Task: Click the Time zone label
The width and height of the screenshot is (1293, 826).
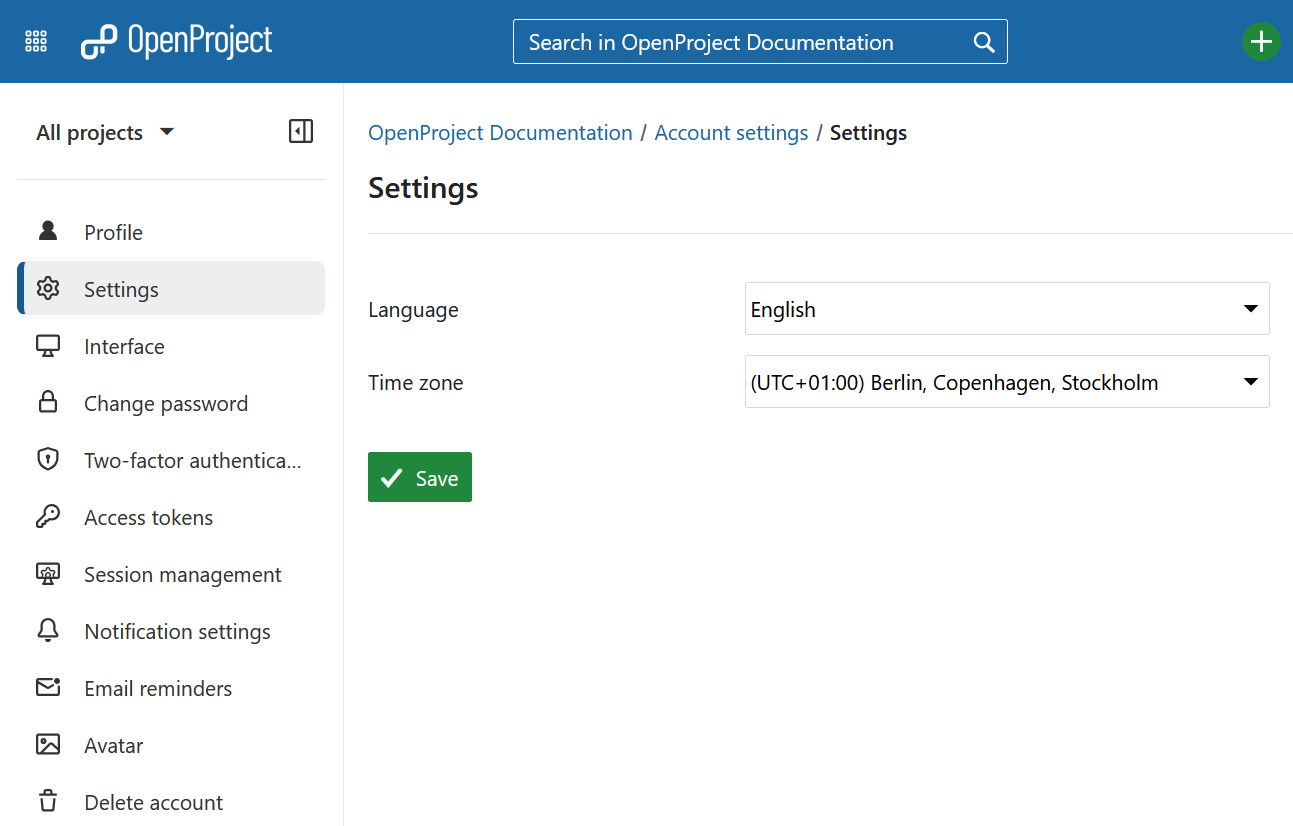Action: click(x=416, y=383)
